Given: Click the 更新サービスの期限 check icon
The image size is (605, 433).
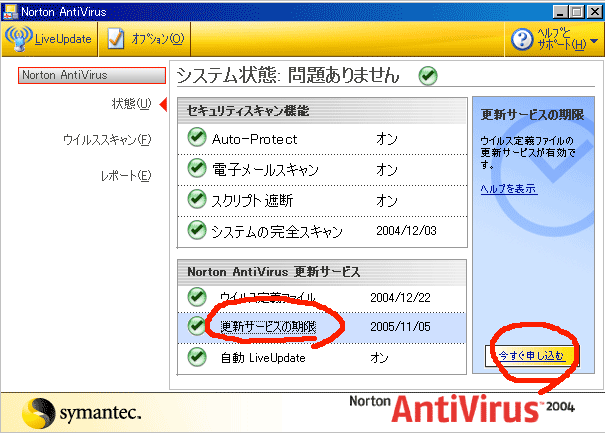Looking at the screenshot, I should coord(197,326).
